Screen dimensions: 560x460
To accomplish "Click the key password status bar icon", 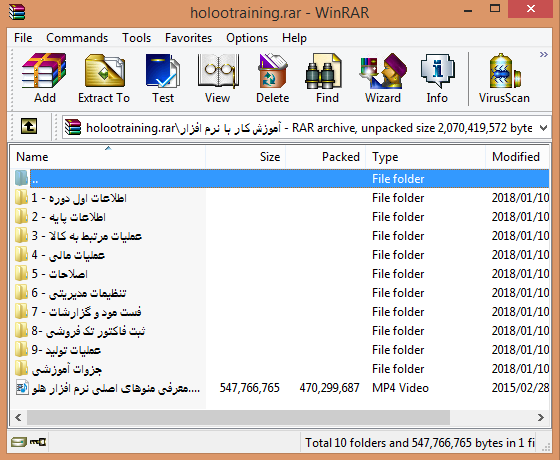I will [38, 442].
